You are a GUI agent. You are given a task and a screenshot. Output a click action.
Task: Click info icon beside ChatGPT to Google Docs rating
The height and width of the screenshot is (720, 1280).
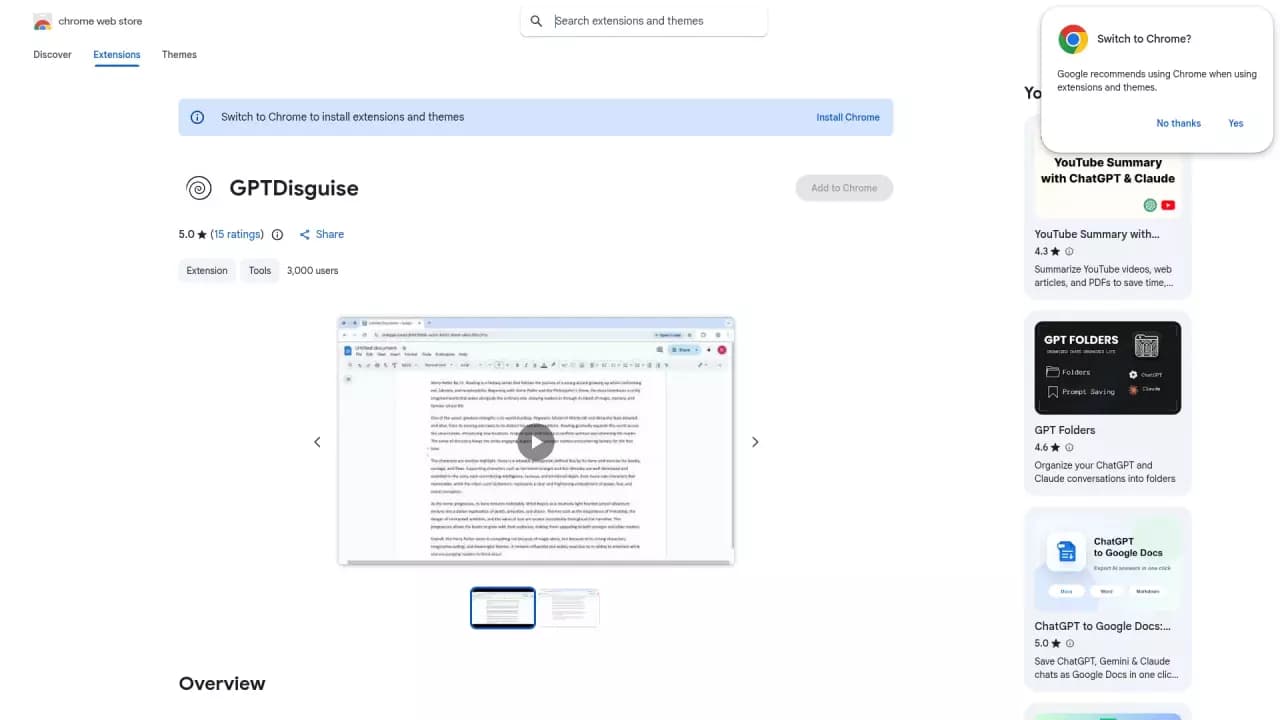tap(1069, 644)
